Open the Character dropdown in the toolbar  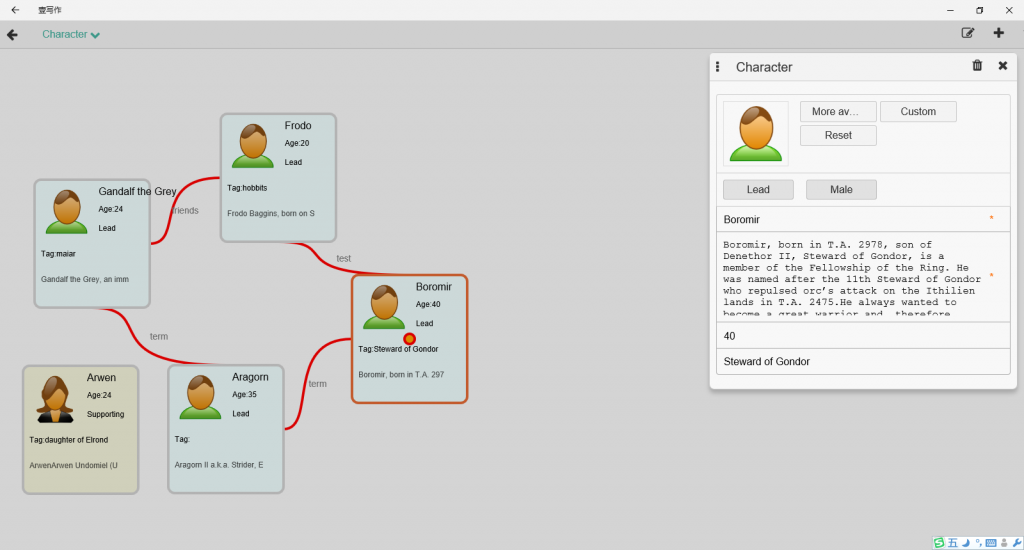pos(71,35)
